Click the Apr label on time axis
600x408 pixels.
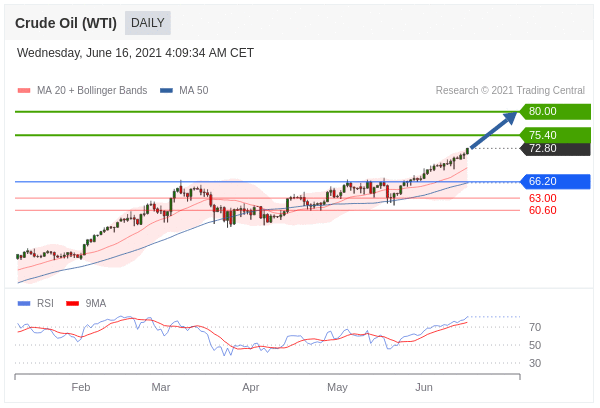(250, 387)
